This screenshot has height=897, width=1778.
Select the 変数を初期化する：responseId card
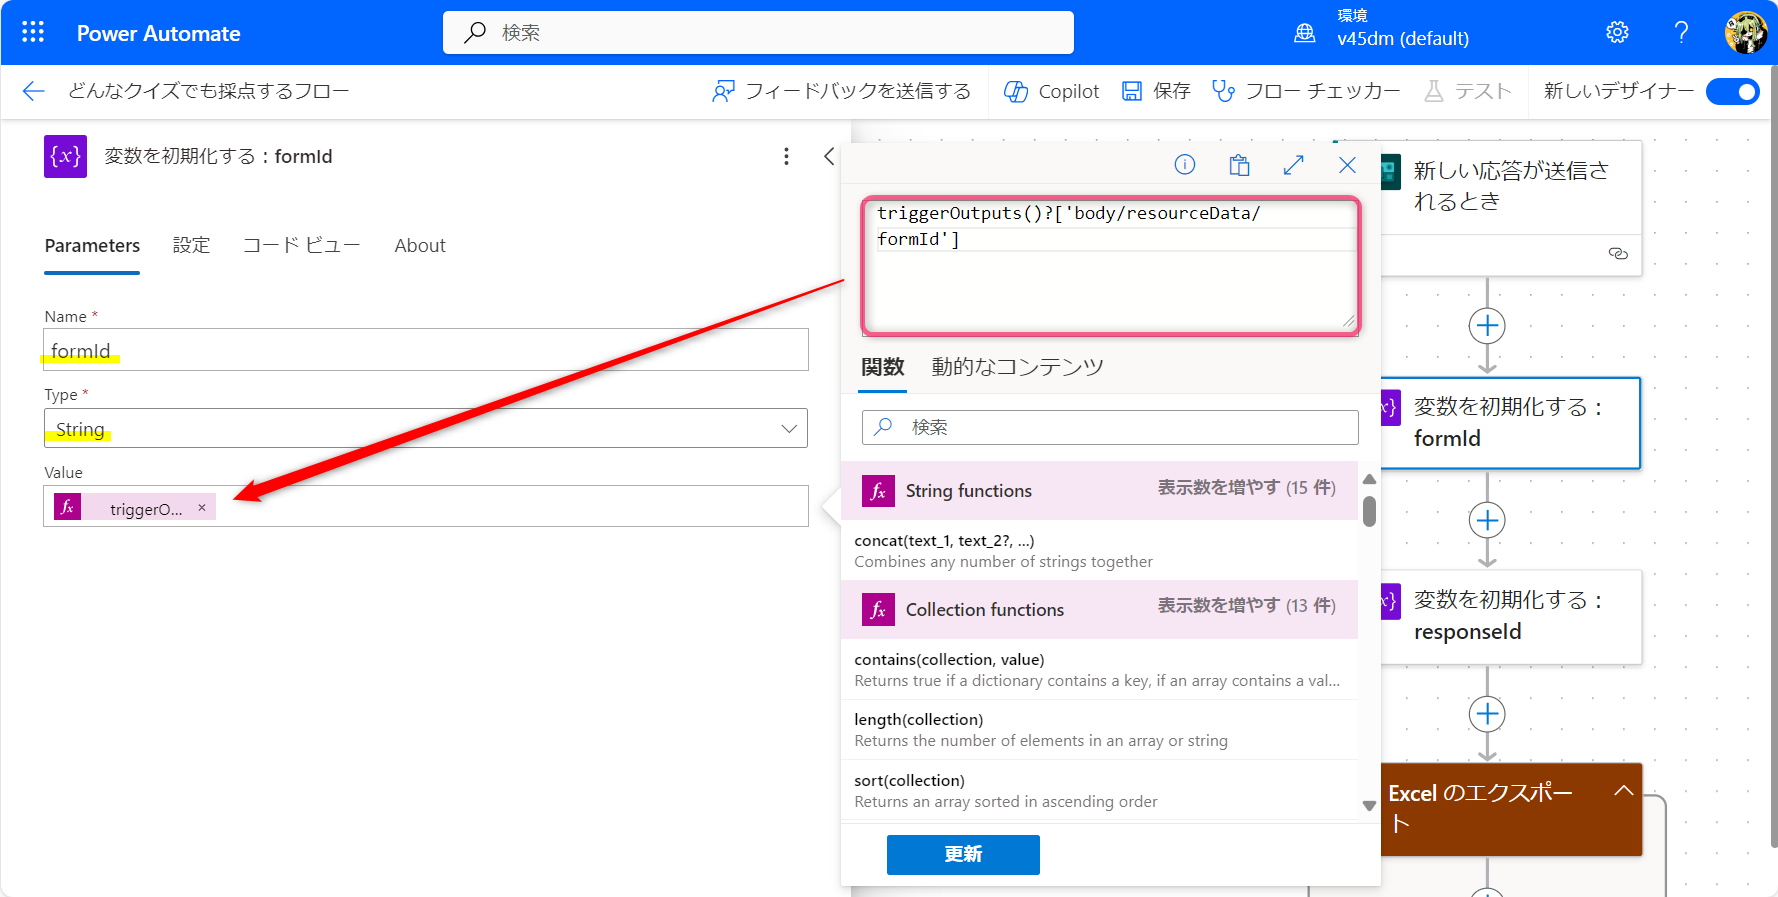1511,616
